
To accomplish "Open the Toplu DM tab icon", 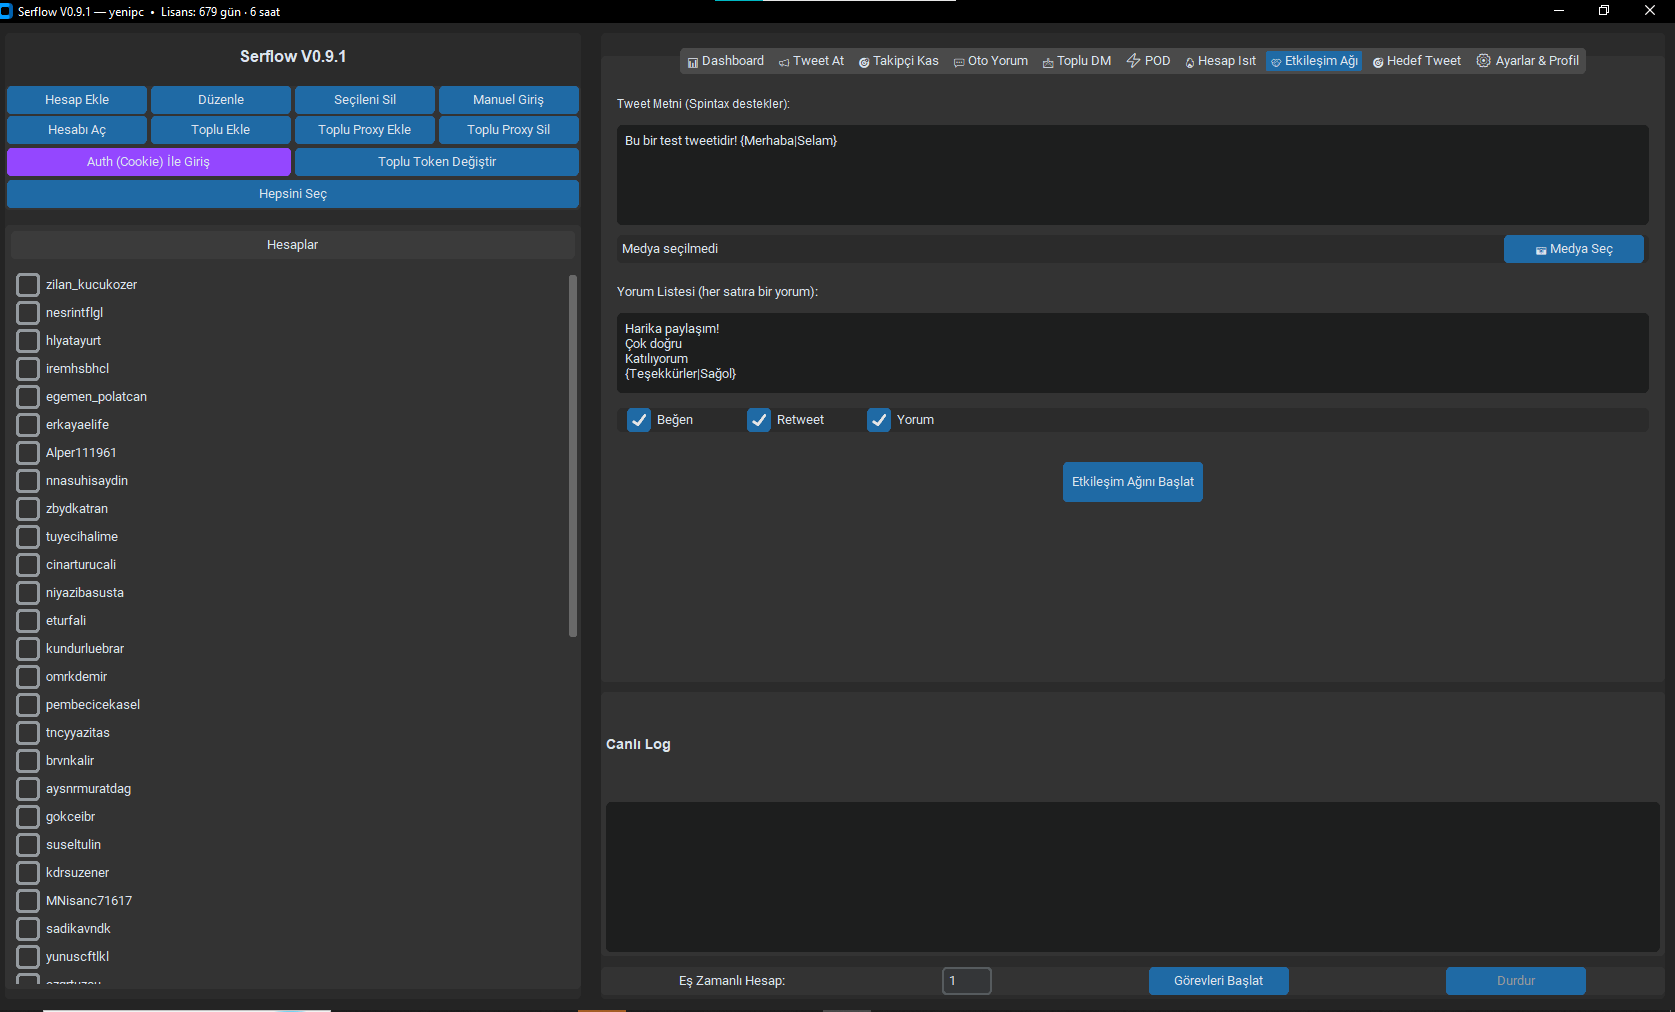I will pos(1048,62).
